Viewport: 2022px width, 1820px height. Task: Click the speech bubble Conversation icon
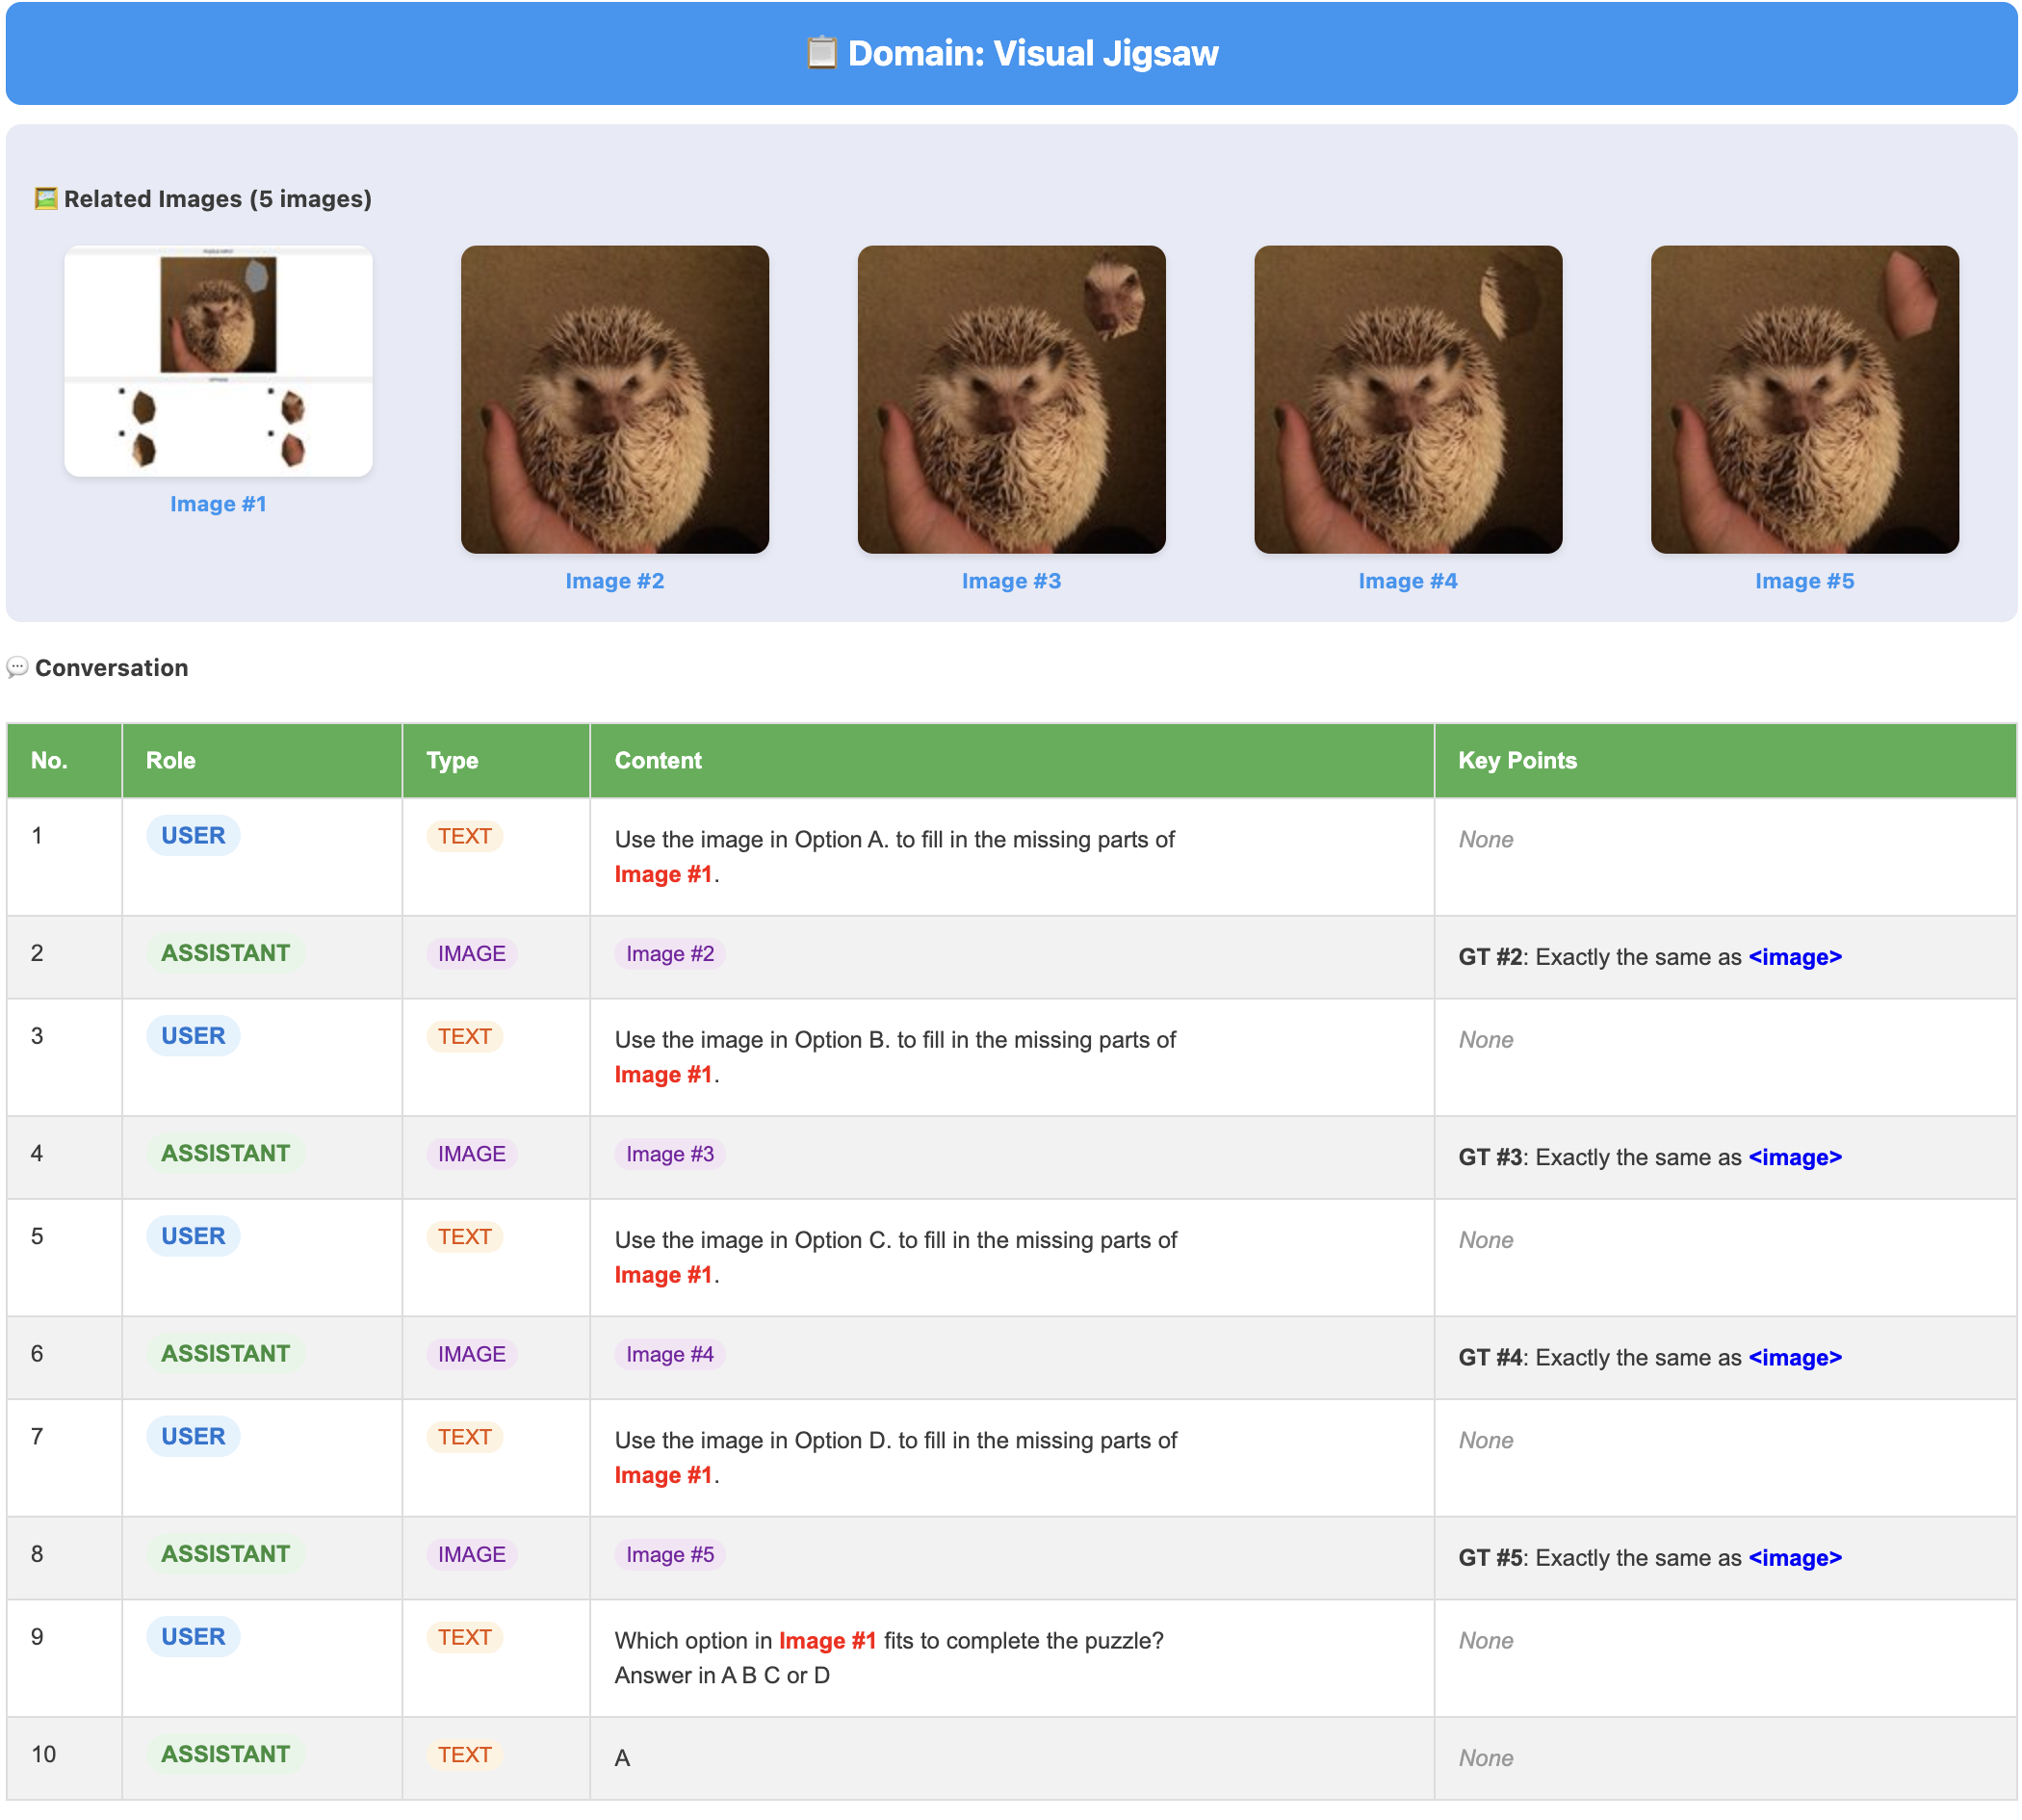tap(17, 667)
